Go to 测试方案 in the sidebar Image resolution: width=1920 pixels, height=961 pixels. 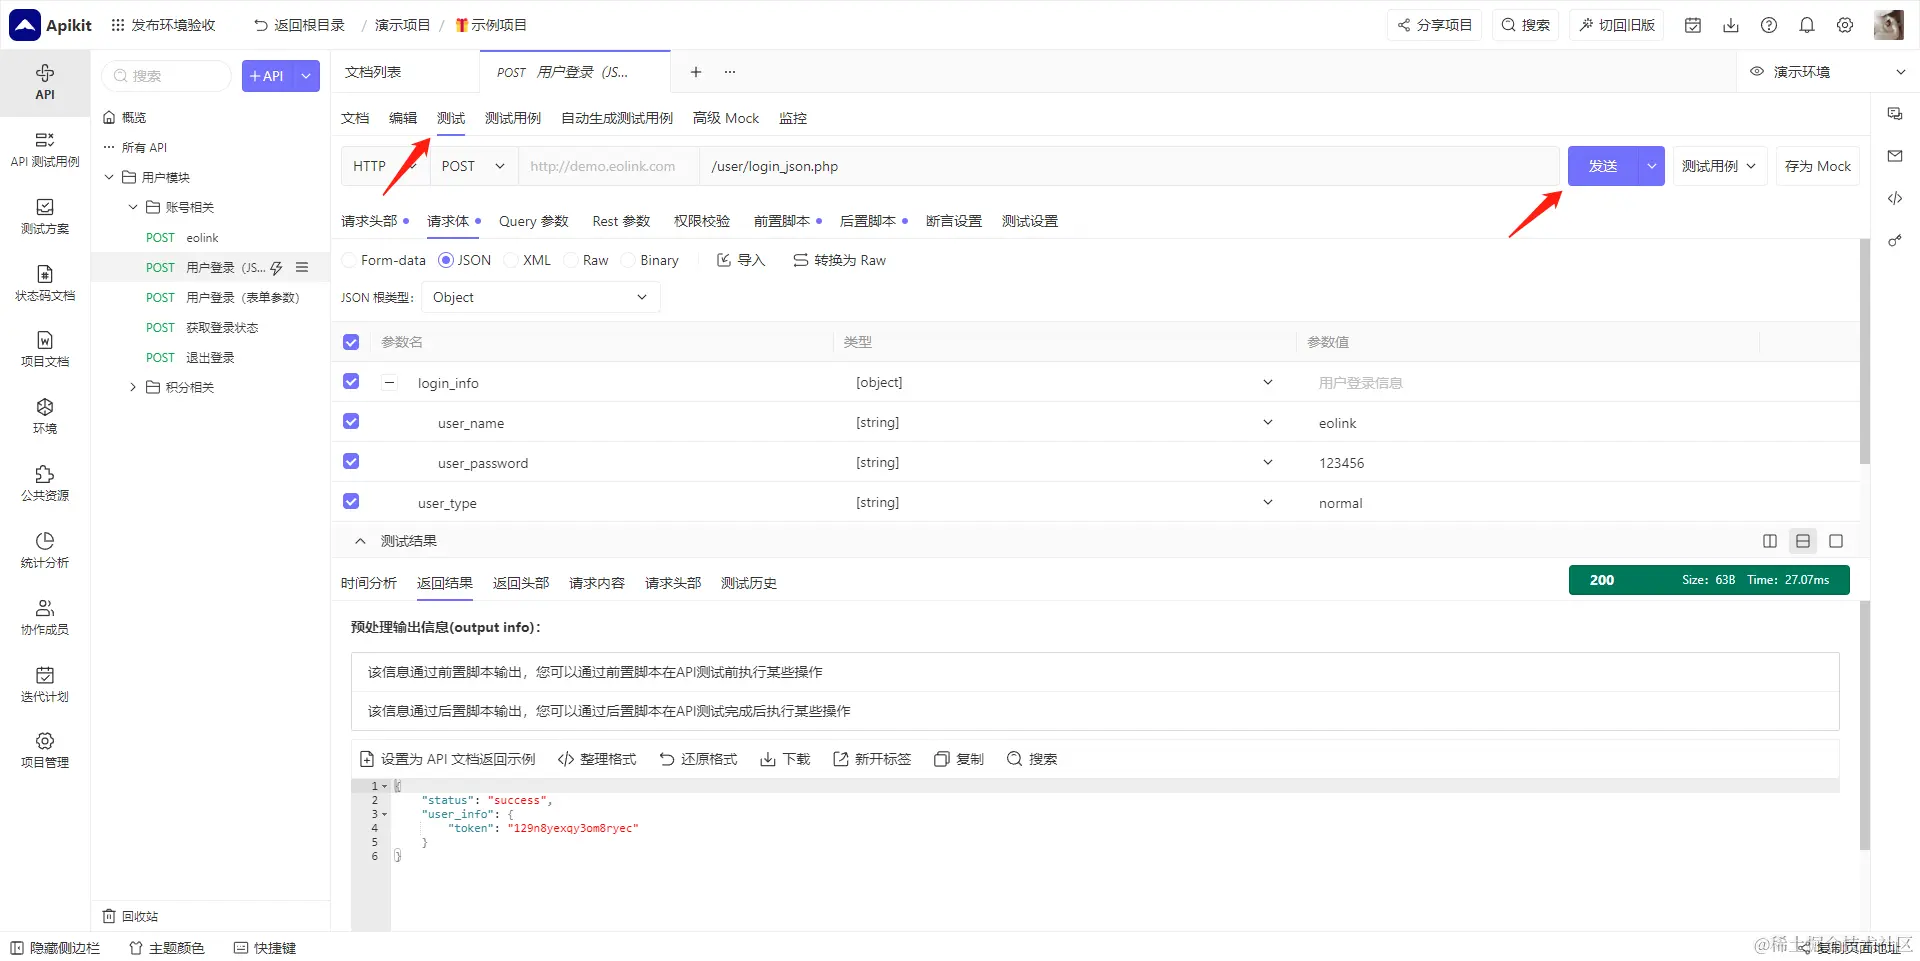tap(45, 217)
